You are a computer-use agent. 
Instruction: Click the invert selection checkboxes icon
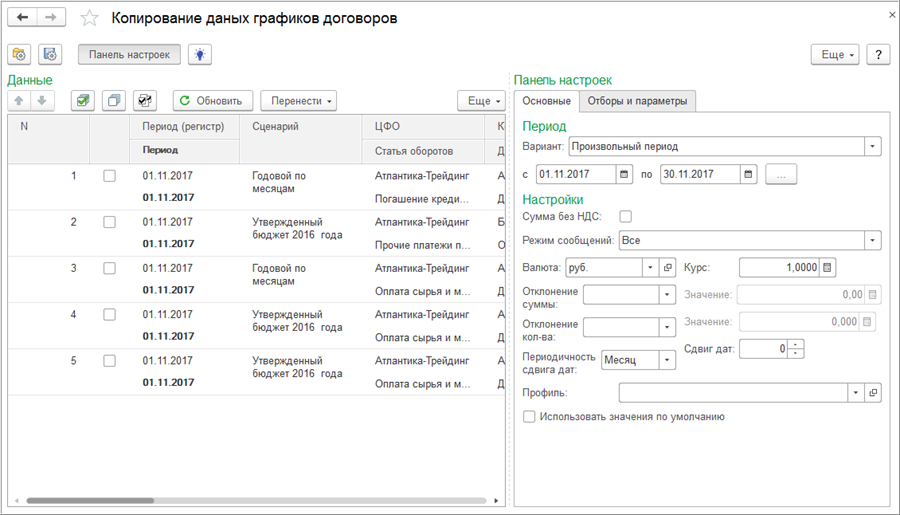(x=145, y=101)
